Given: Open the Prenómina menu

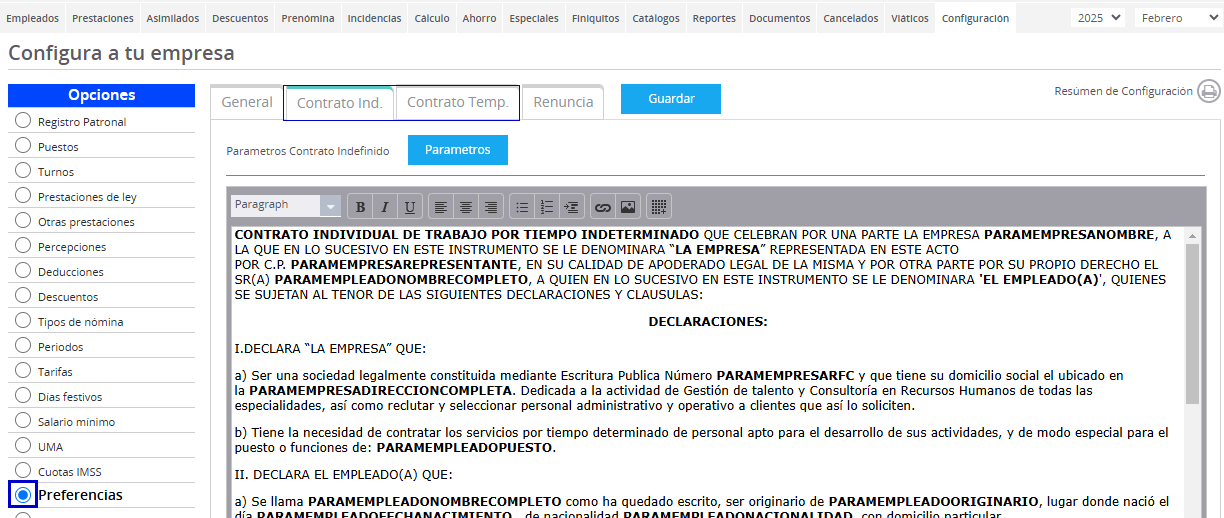Looking at the screenshot, I should click(x=308, y=18).
